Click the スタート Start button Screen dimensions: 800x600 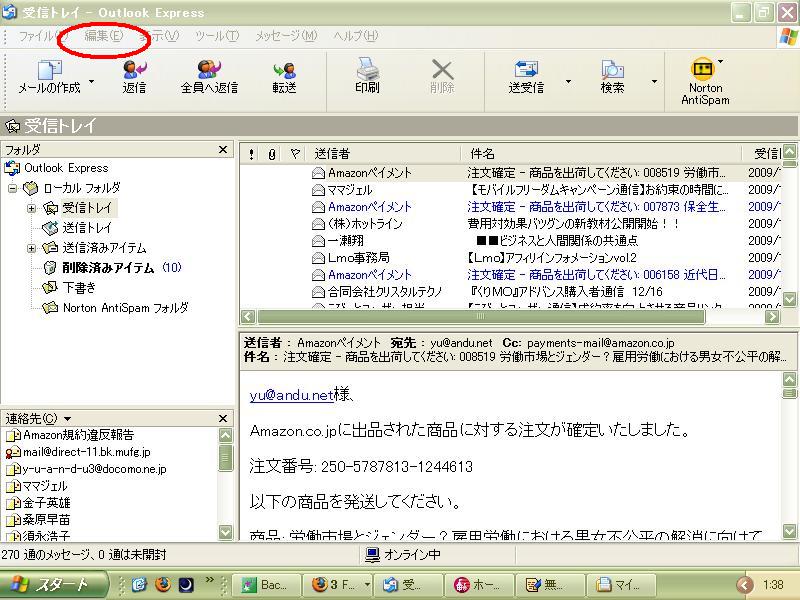[54, 585]
